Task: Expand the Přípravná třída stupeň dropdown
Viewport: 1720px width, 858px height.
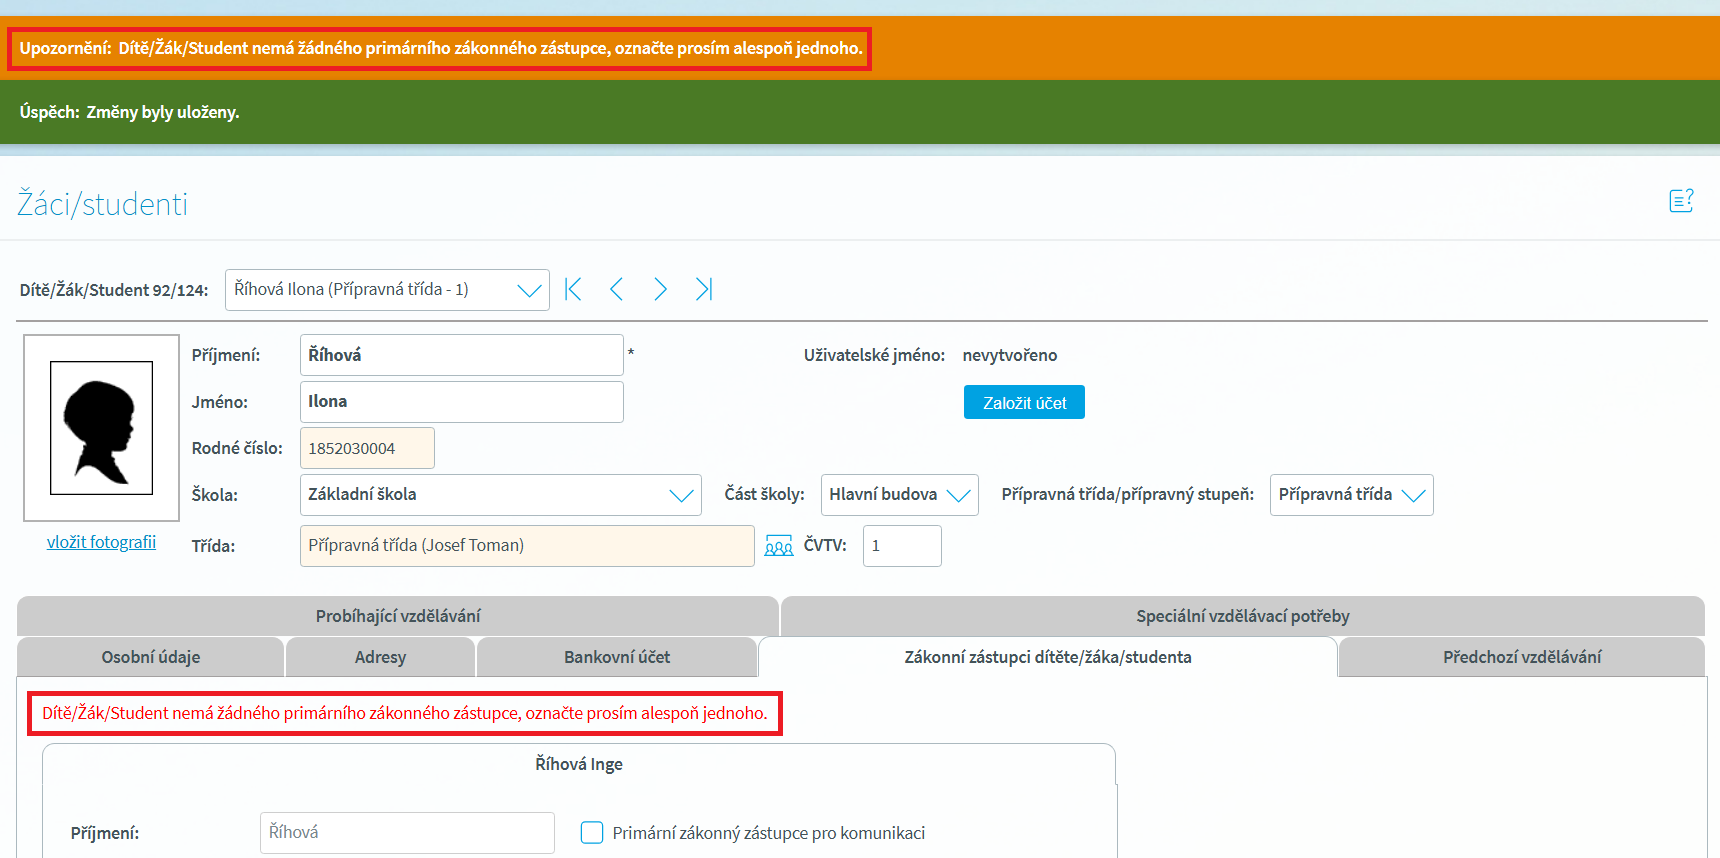Action: [1351, 495]
